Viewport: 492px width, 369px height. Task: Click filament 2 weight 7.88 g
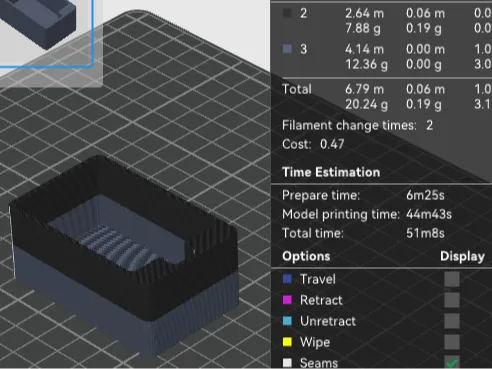point(363,28)
